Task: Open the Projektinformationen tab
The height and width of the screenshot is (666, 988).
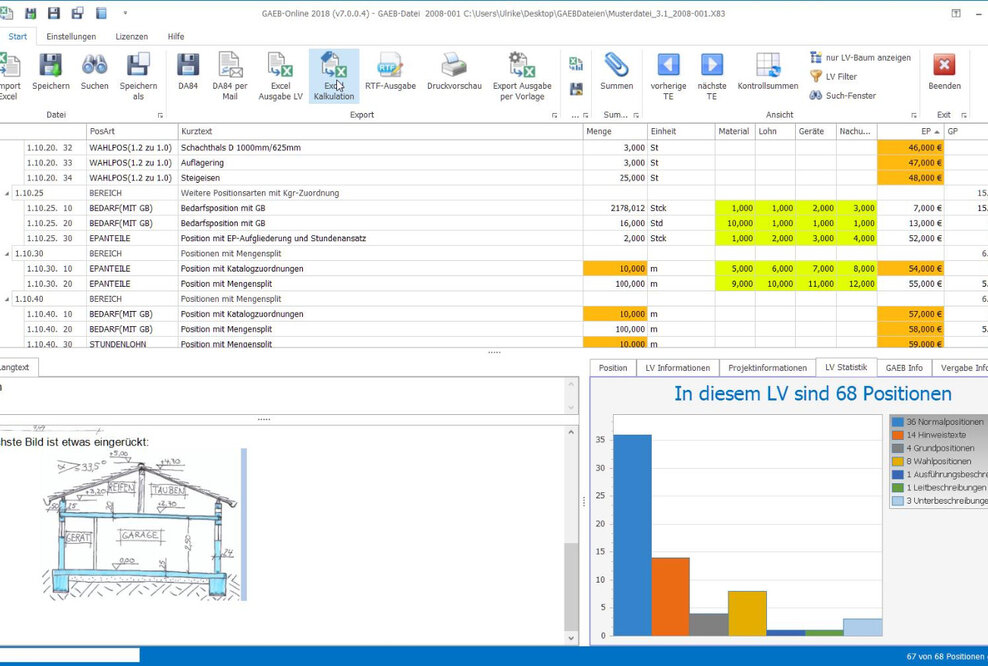Action: 767,368
